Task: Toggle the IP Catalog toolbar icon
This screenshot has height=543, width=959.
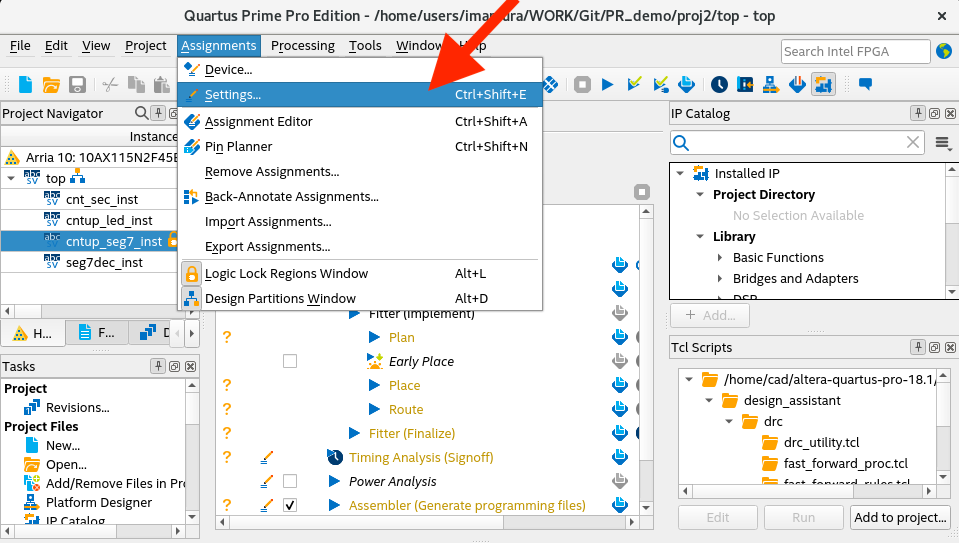Action: (823, 84)
